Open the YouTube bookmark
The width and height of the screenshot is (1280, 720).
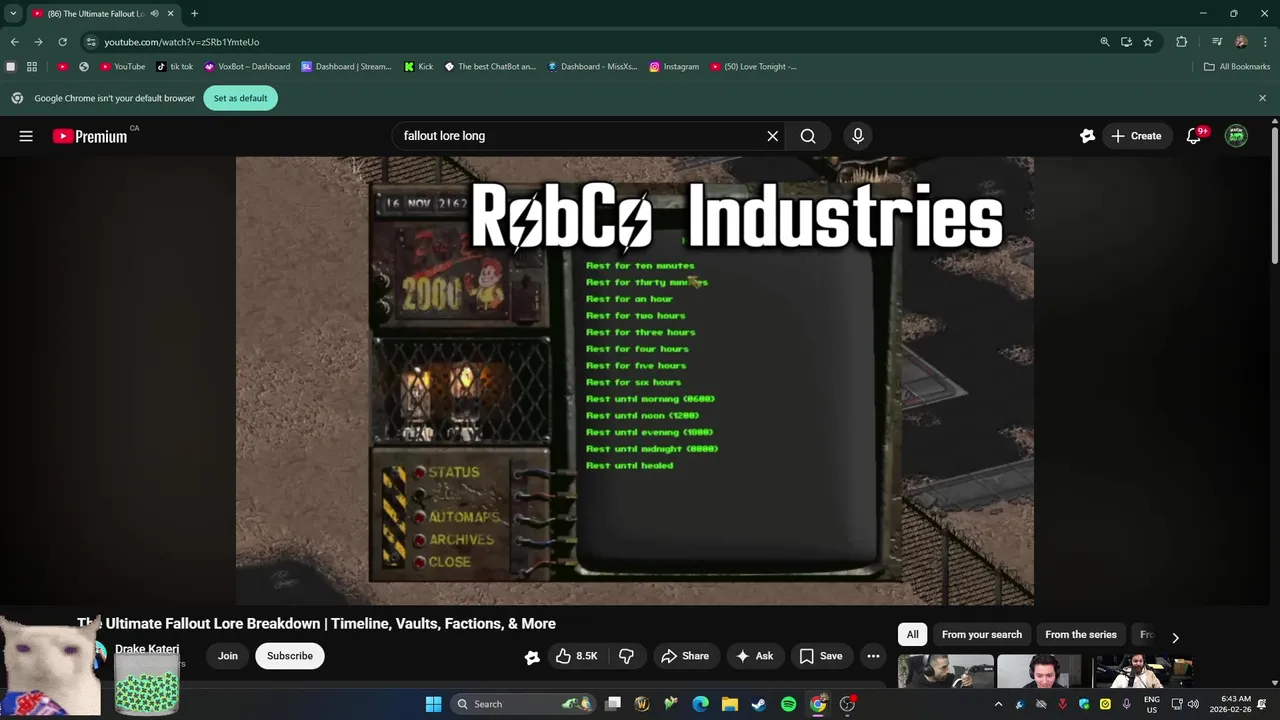123,67
